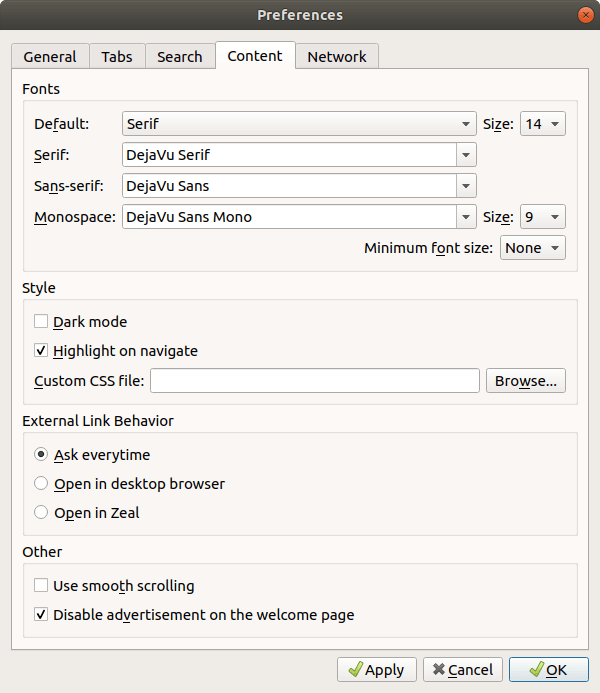
Task: Click into the DejaVu Sans Mono font field
Action: [x=289, y=217]
